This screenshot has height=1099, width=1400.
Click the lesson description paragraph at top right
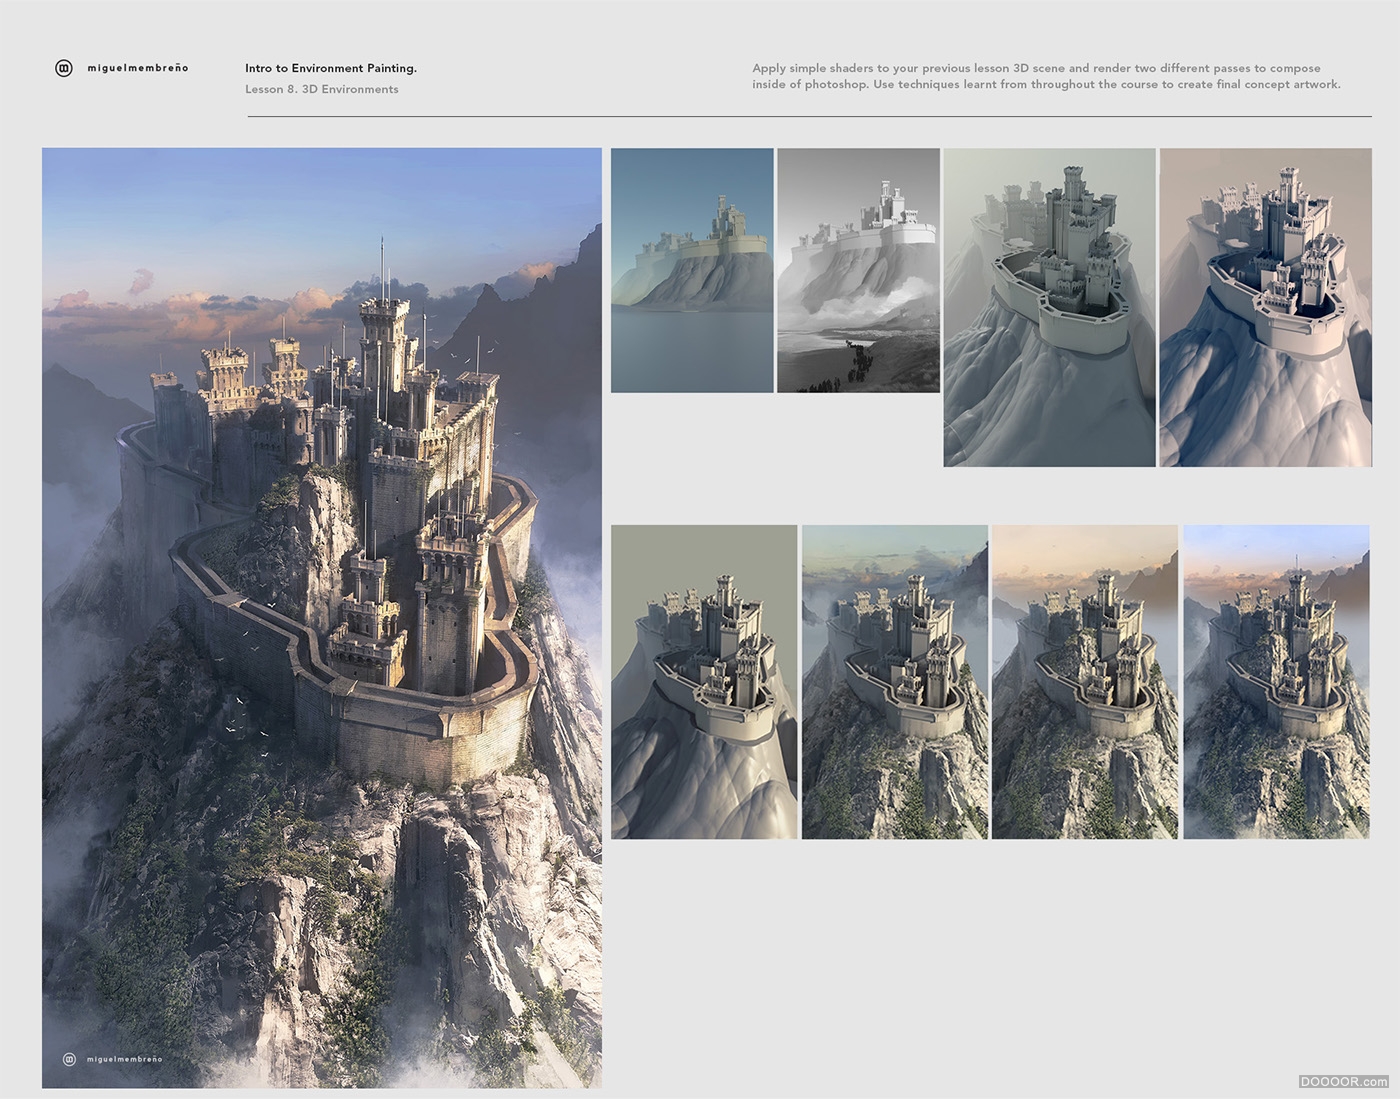(1046, 76)
